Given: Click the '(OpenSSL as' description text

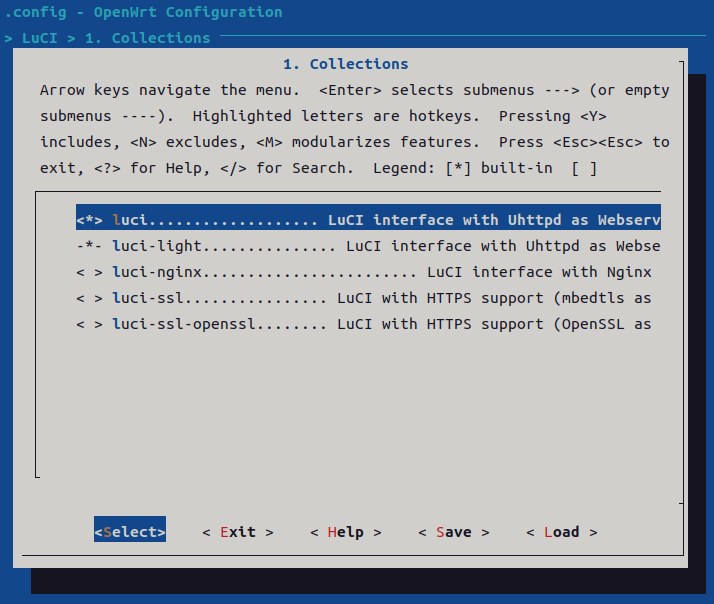Looking at the screenshot, I should [602, 324].
